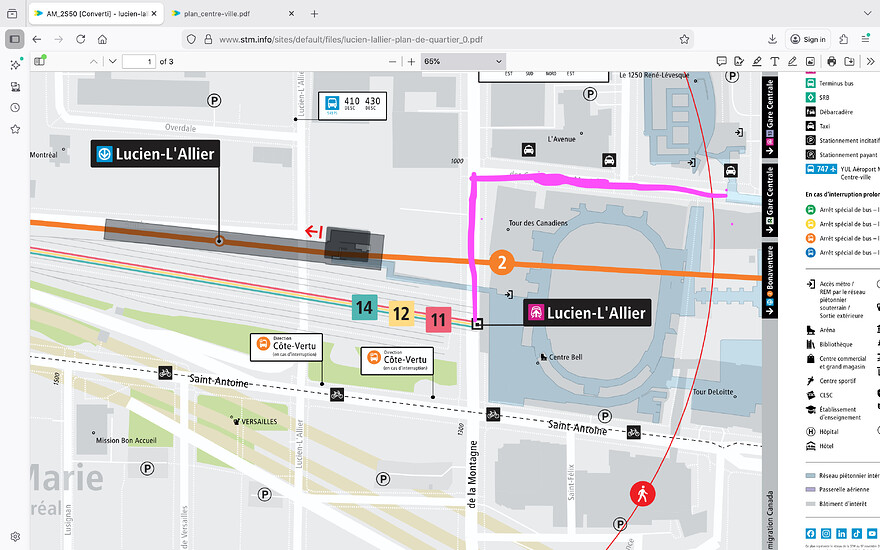This screenshot has height=550, width=880.
Task: Click the Mission Bon Accueil label
Action: (x=126, y=441)
